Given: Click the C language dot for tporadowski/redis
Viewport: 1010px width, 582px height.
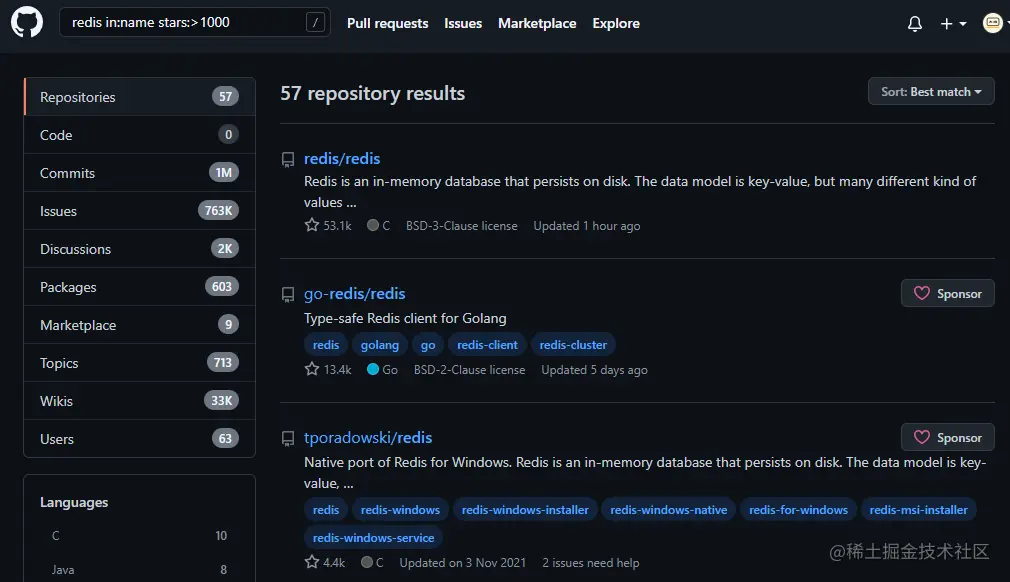Looking at the screenshot, I should [x=367, y=562].
